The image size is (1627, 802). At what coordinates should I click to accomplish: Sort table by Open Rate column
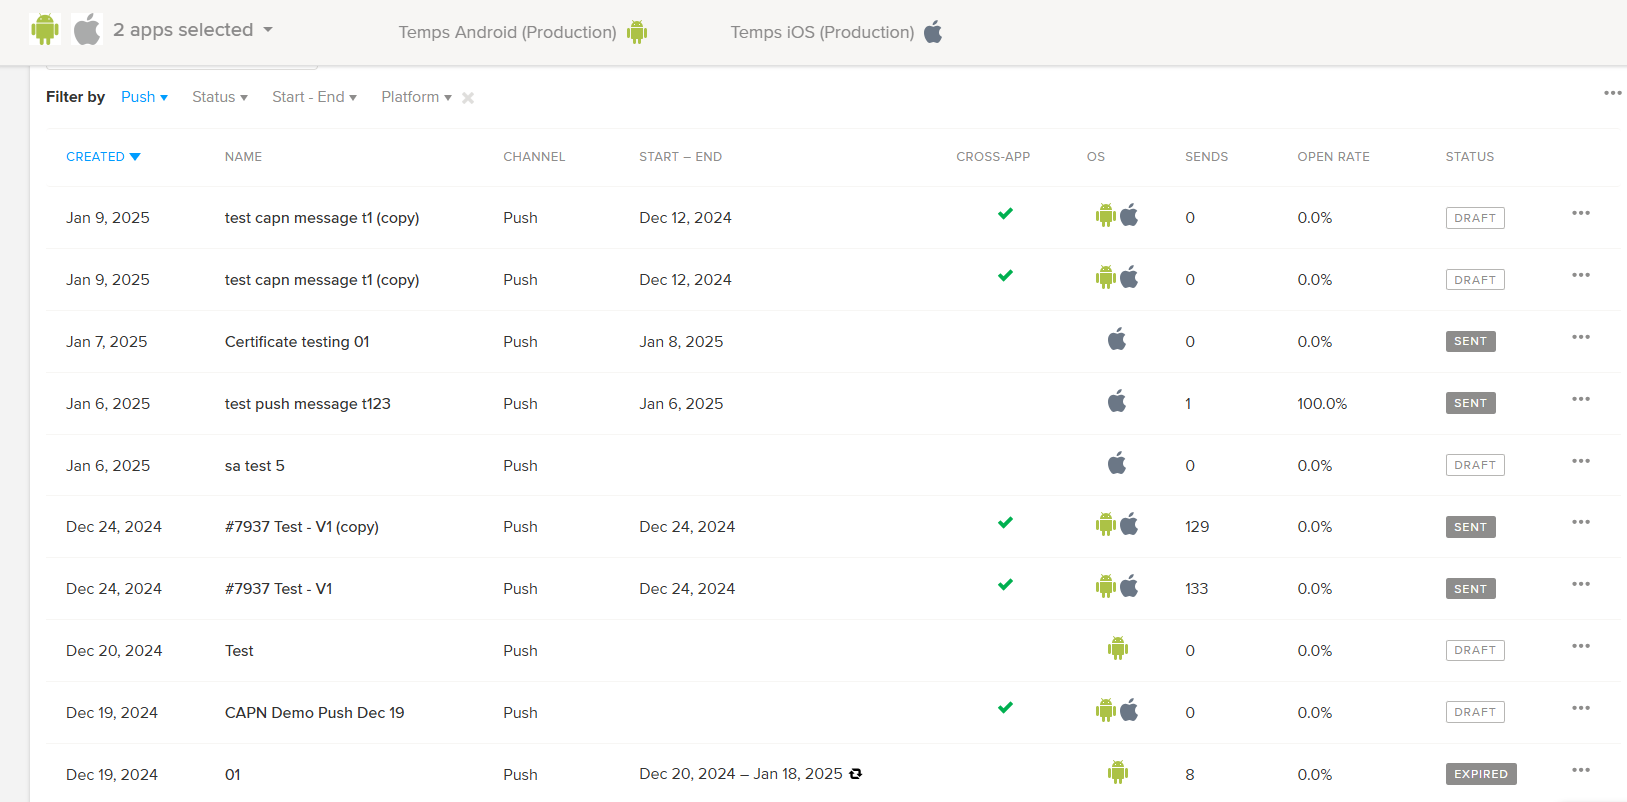[1333, 157]
